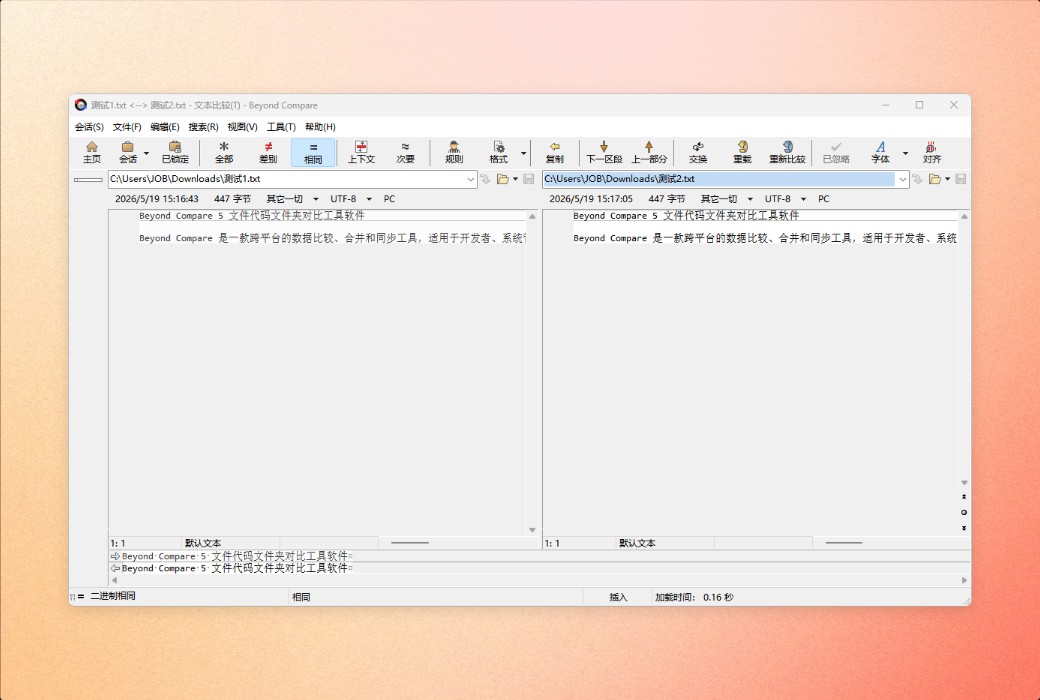This screenshot has width=1040, height=700.
Task: Toggle the 差别 differences filter
Action: pos(268,152)
